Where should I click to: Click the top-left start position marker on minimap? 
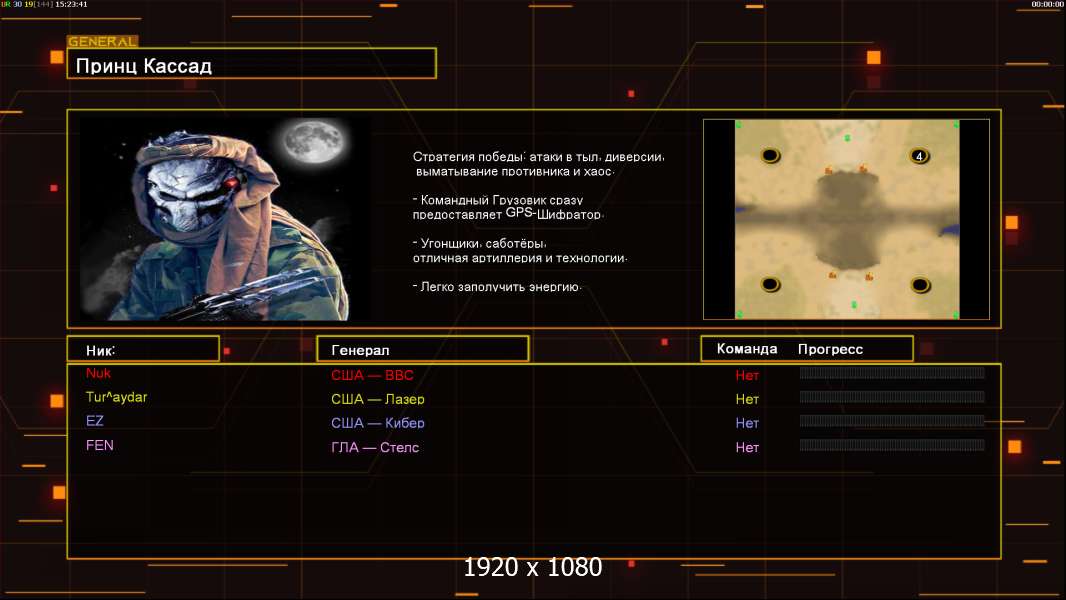pos(770,156)
